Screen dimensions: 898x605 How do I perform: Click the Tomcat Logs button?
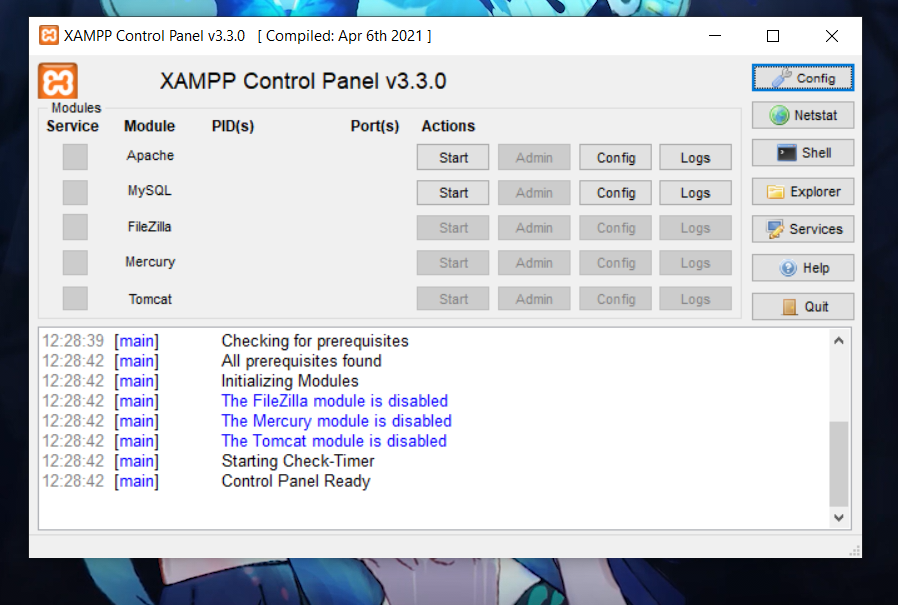click(x=695, y=298)
